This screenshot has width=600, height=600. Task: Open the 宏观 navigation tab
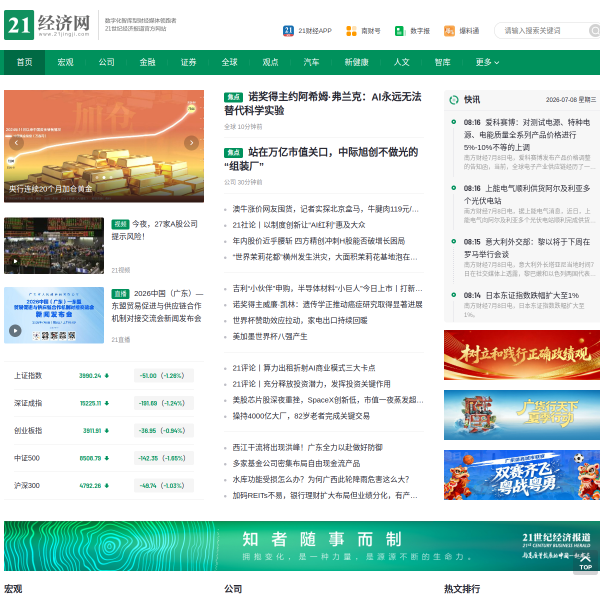pos(65,62)
